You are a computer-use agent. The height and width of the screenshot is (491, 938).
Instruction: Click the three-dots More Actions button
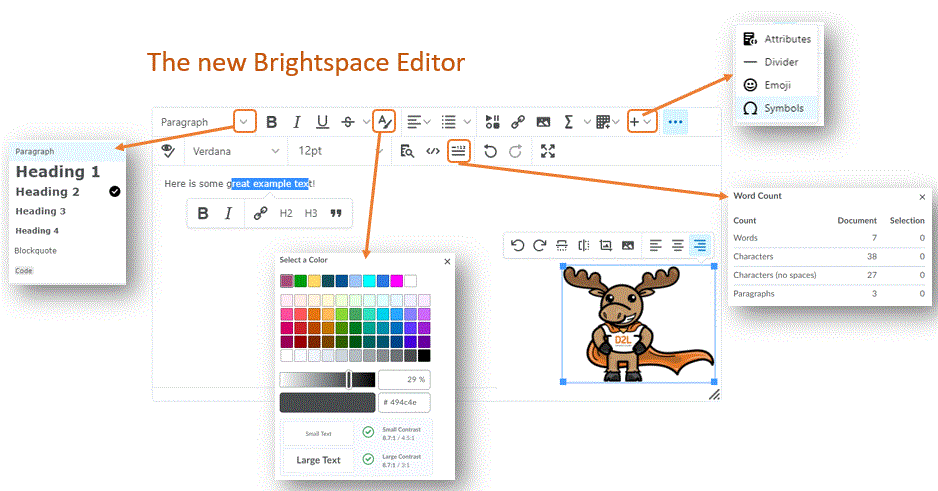coord(675,122)
